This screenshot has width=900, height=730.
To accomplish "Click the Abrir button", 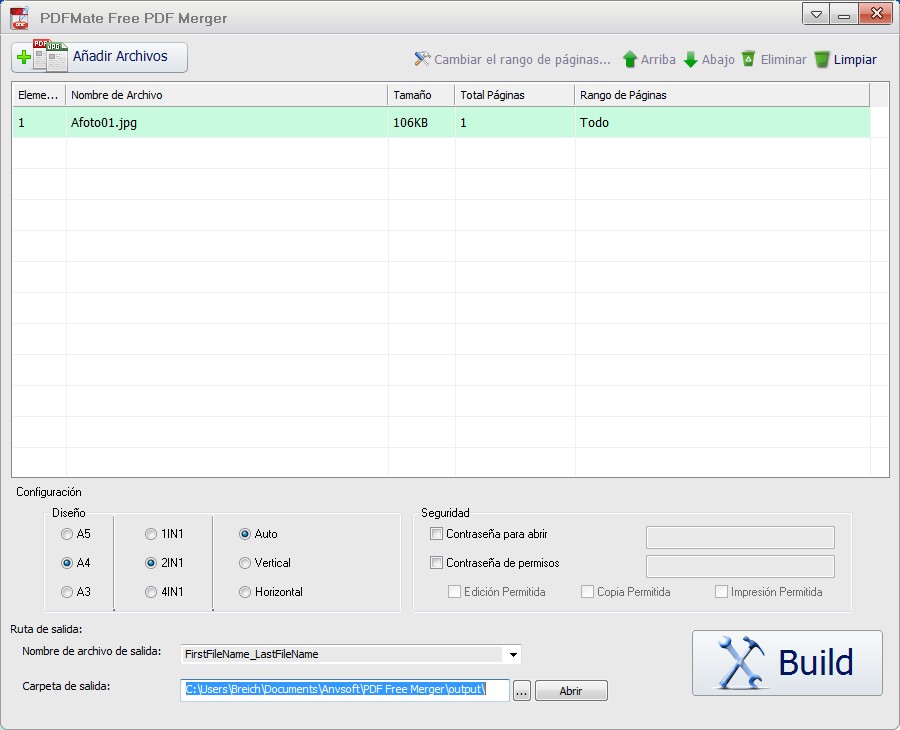I will tap(571, 691).
